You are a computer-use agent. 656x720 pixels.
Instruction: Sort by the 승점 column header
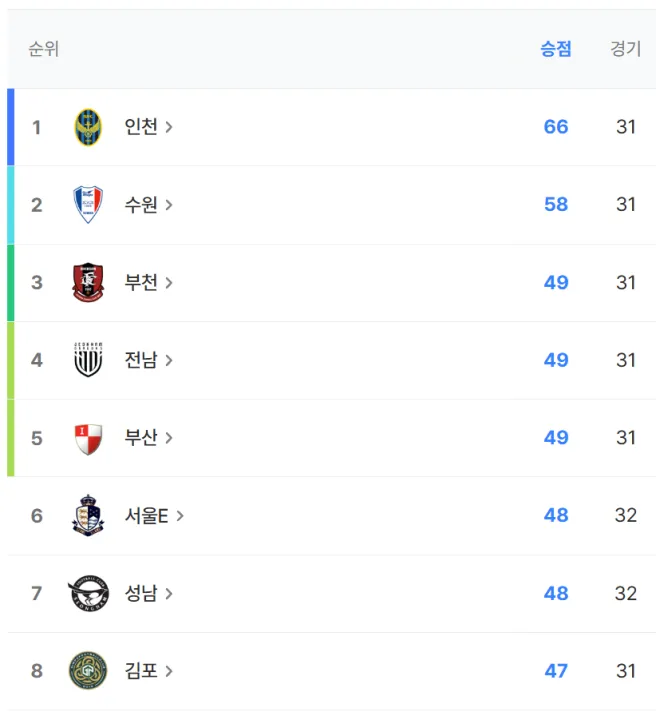[556, 49]
